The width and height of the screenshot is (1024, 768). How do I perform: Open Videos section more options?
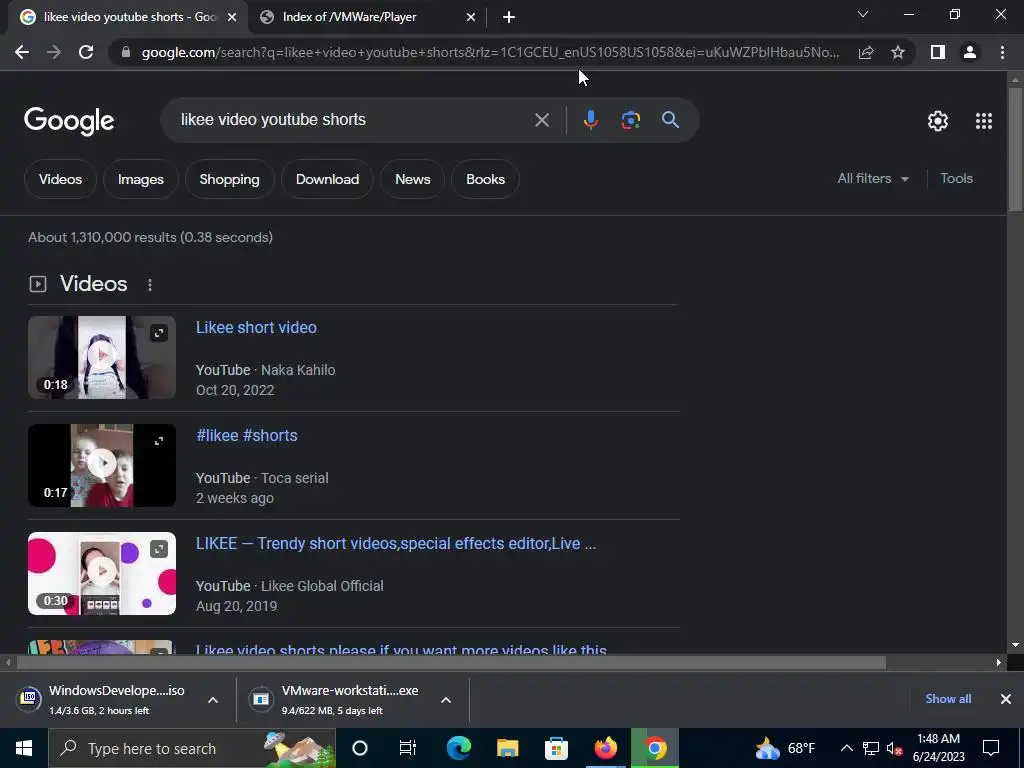(x=150, y=285)
